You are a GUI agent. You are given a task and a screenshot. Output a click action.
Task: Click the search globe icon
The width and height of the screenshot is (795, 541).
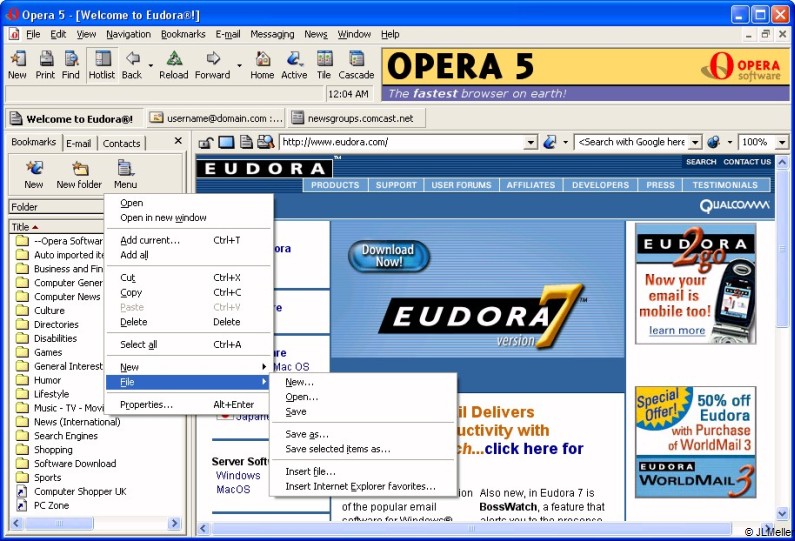point(714,142)
